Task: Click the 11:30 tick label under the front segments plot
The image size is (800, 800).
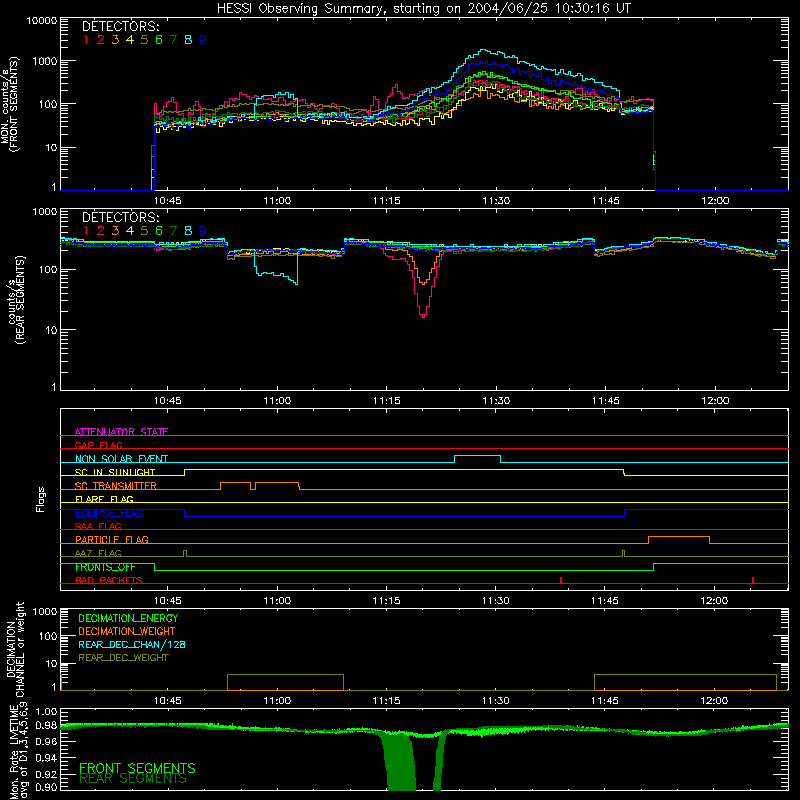Action: click(x=496, y=201)
